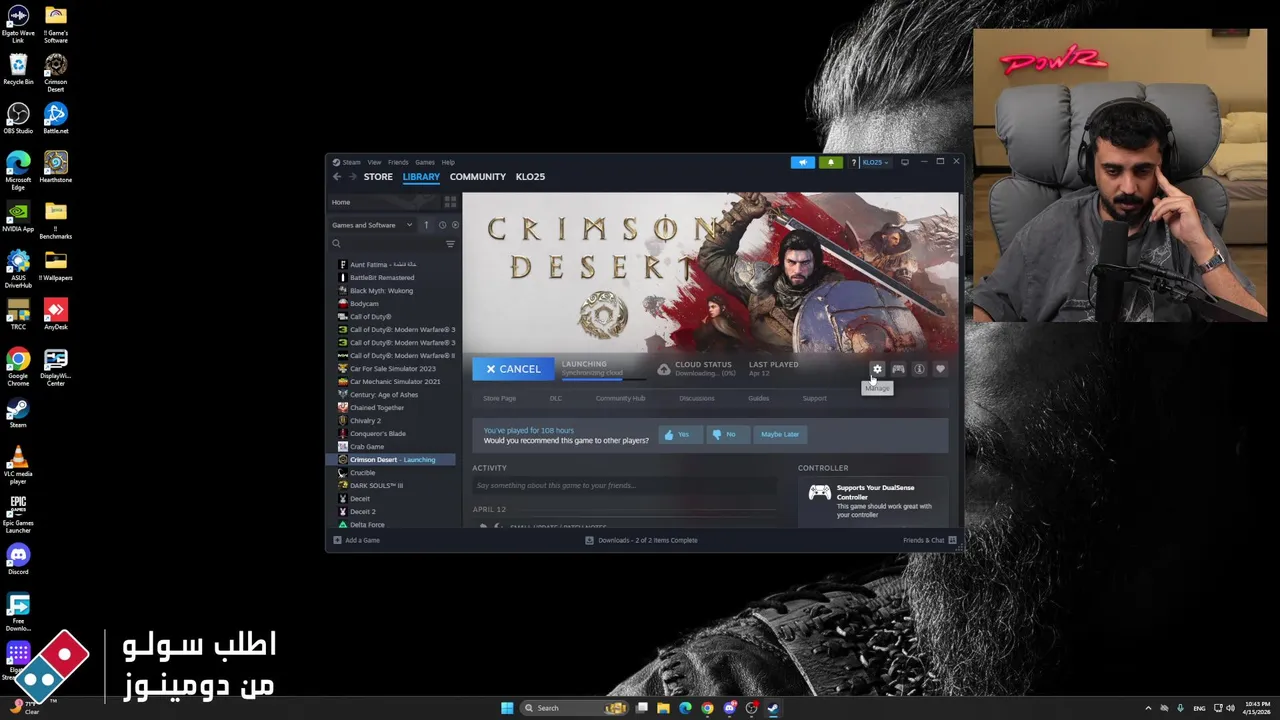
Task: Open Steam notifications bell
Action: (830, 162)
